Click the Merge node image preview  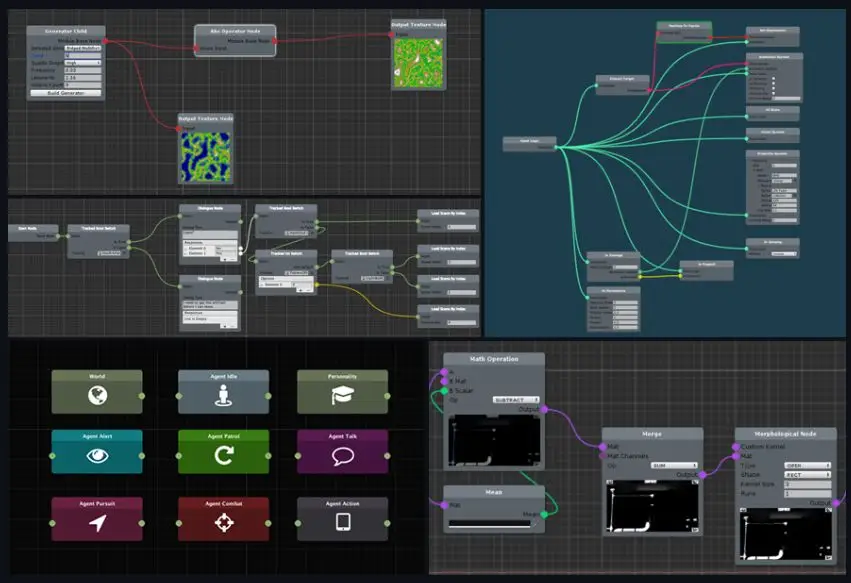coord(652,506)
